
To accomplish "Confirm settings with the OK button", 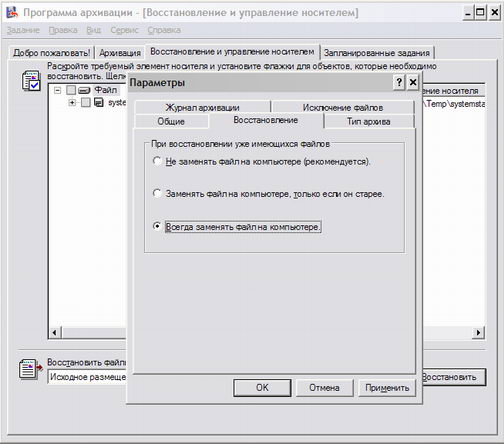I will tap(262, 388).
